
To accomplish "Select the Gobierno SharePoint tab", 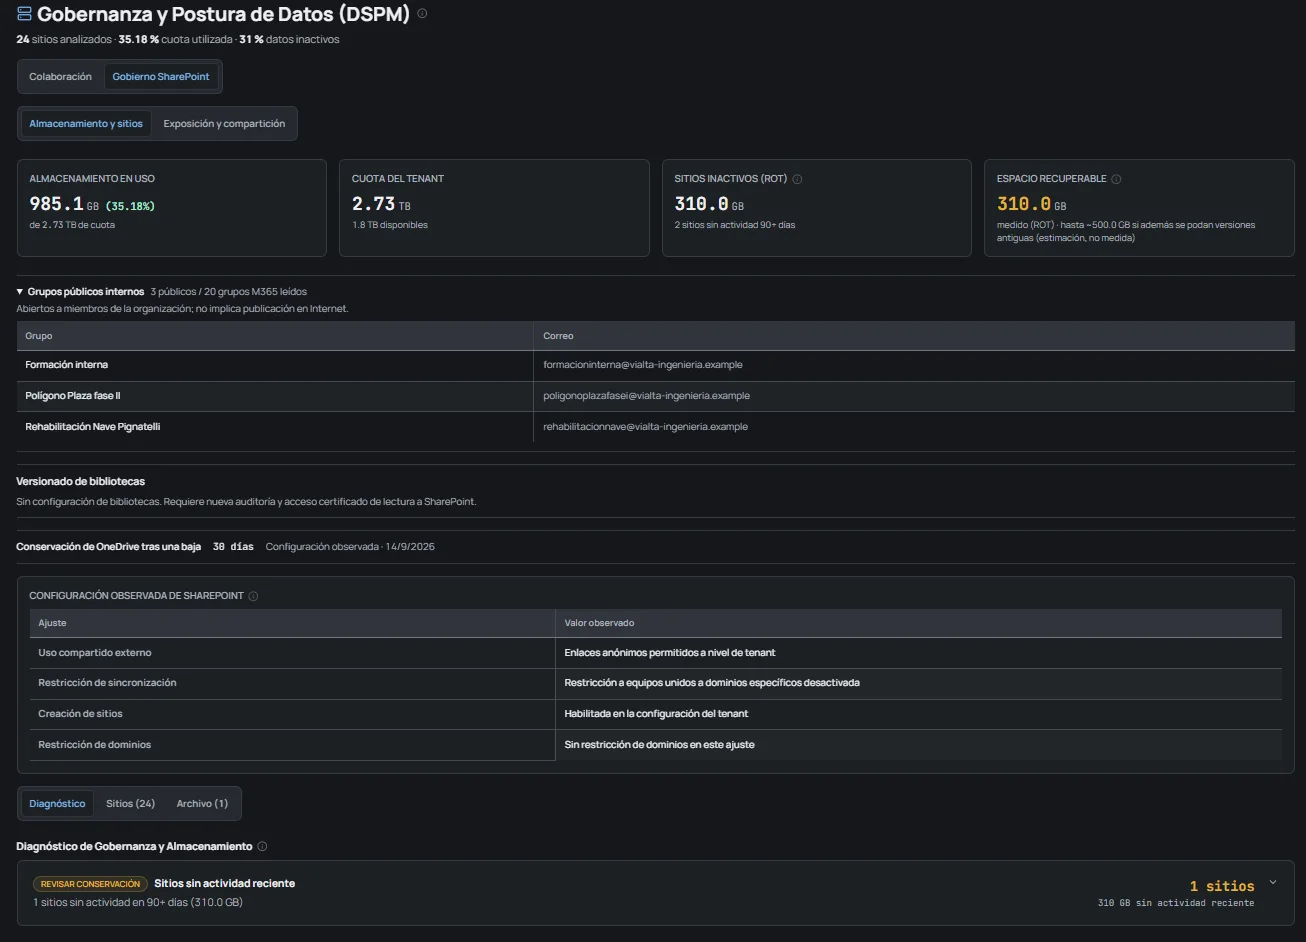I will pos(161,77).
